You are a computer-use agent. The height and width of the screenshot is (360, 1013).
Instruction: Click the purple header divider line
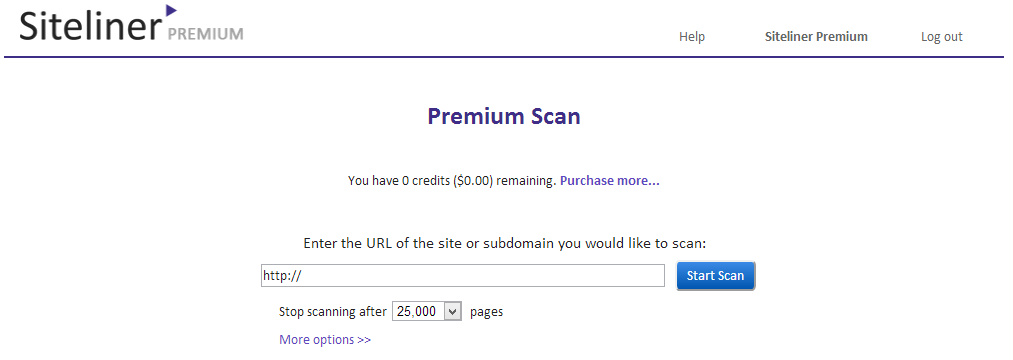(x=504, y=57)
